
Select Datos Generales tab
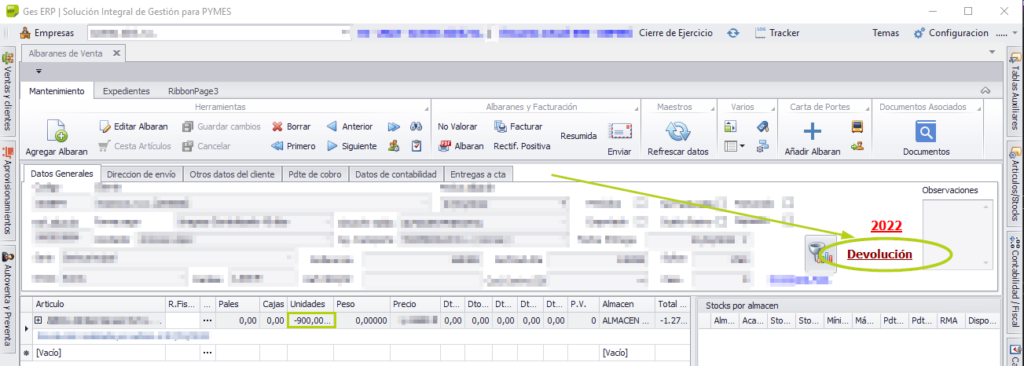click(62, 174)
